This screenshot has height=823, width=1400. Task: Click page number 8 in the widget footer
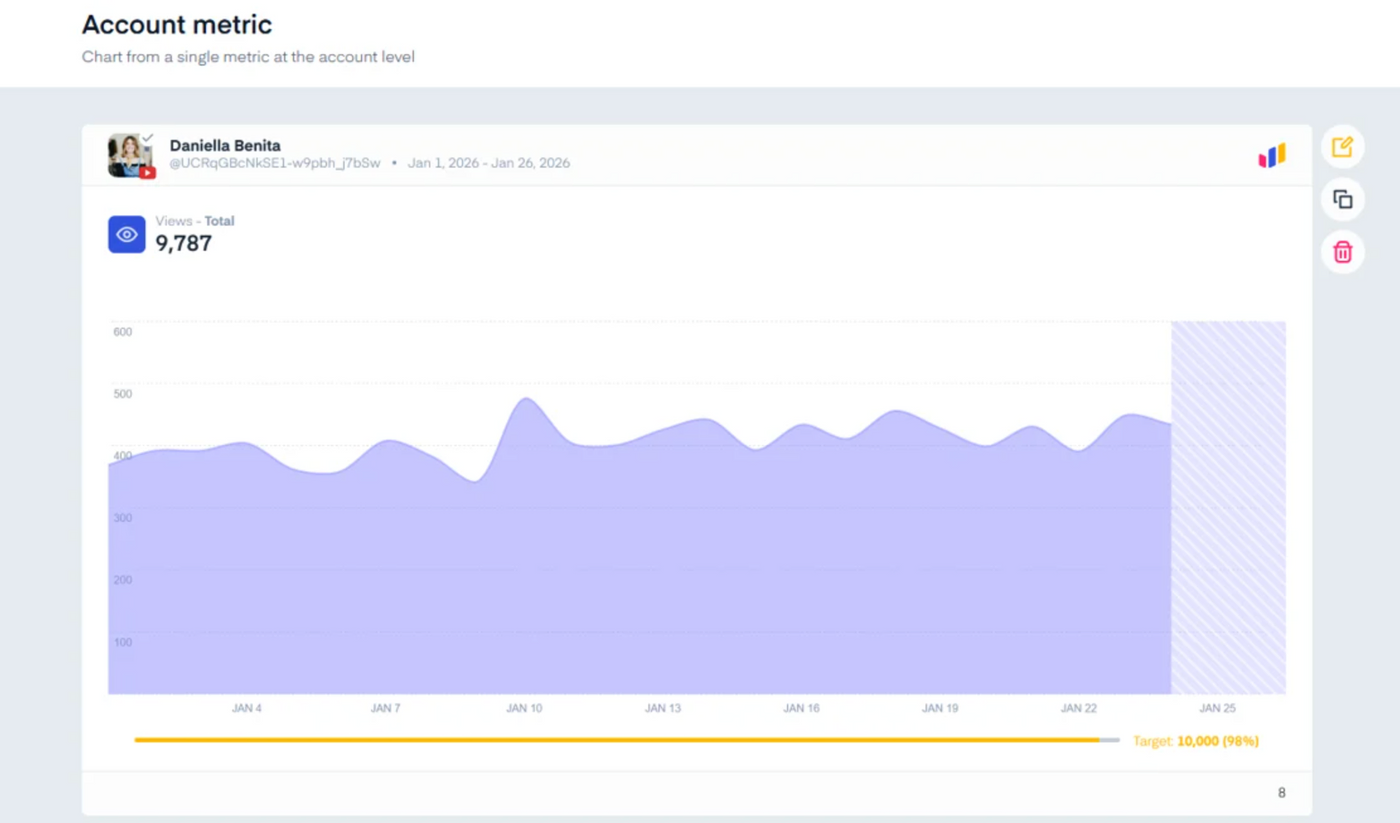1281,793
